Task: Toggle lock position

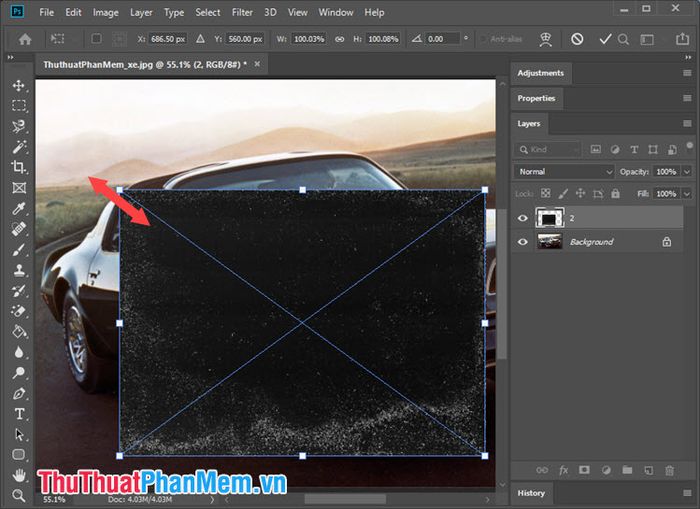Action: pos(580,193)
